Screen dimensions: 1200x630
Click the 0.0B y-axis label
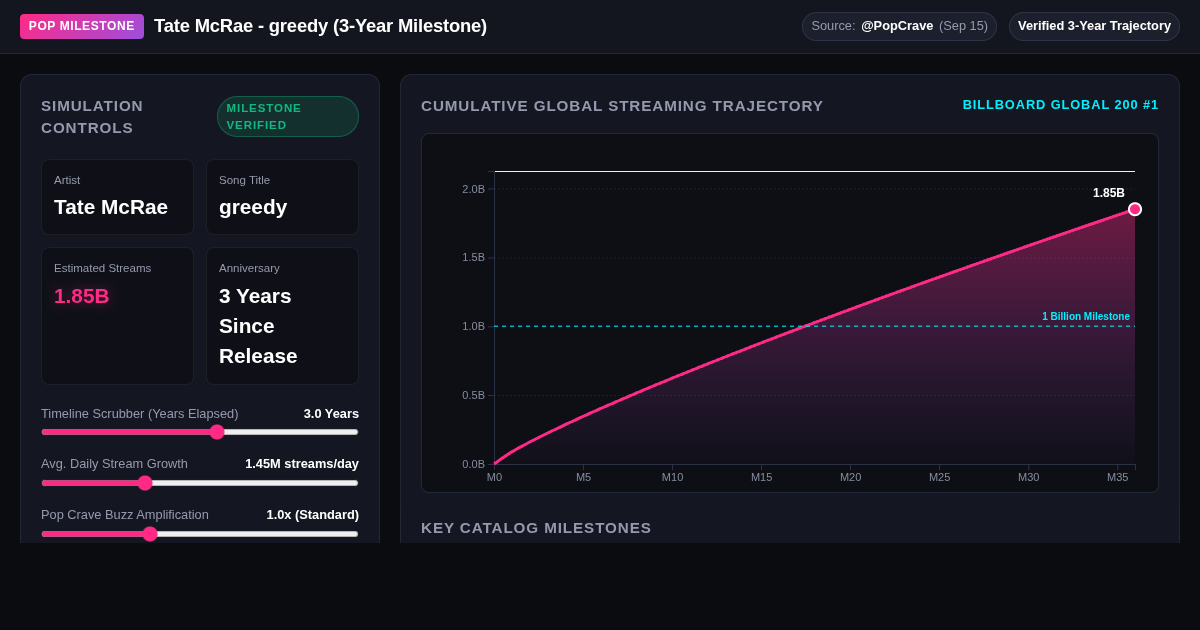click(473, 464)
